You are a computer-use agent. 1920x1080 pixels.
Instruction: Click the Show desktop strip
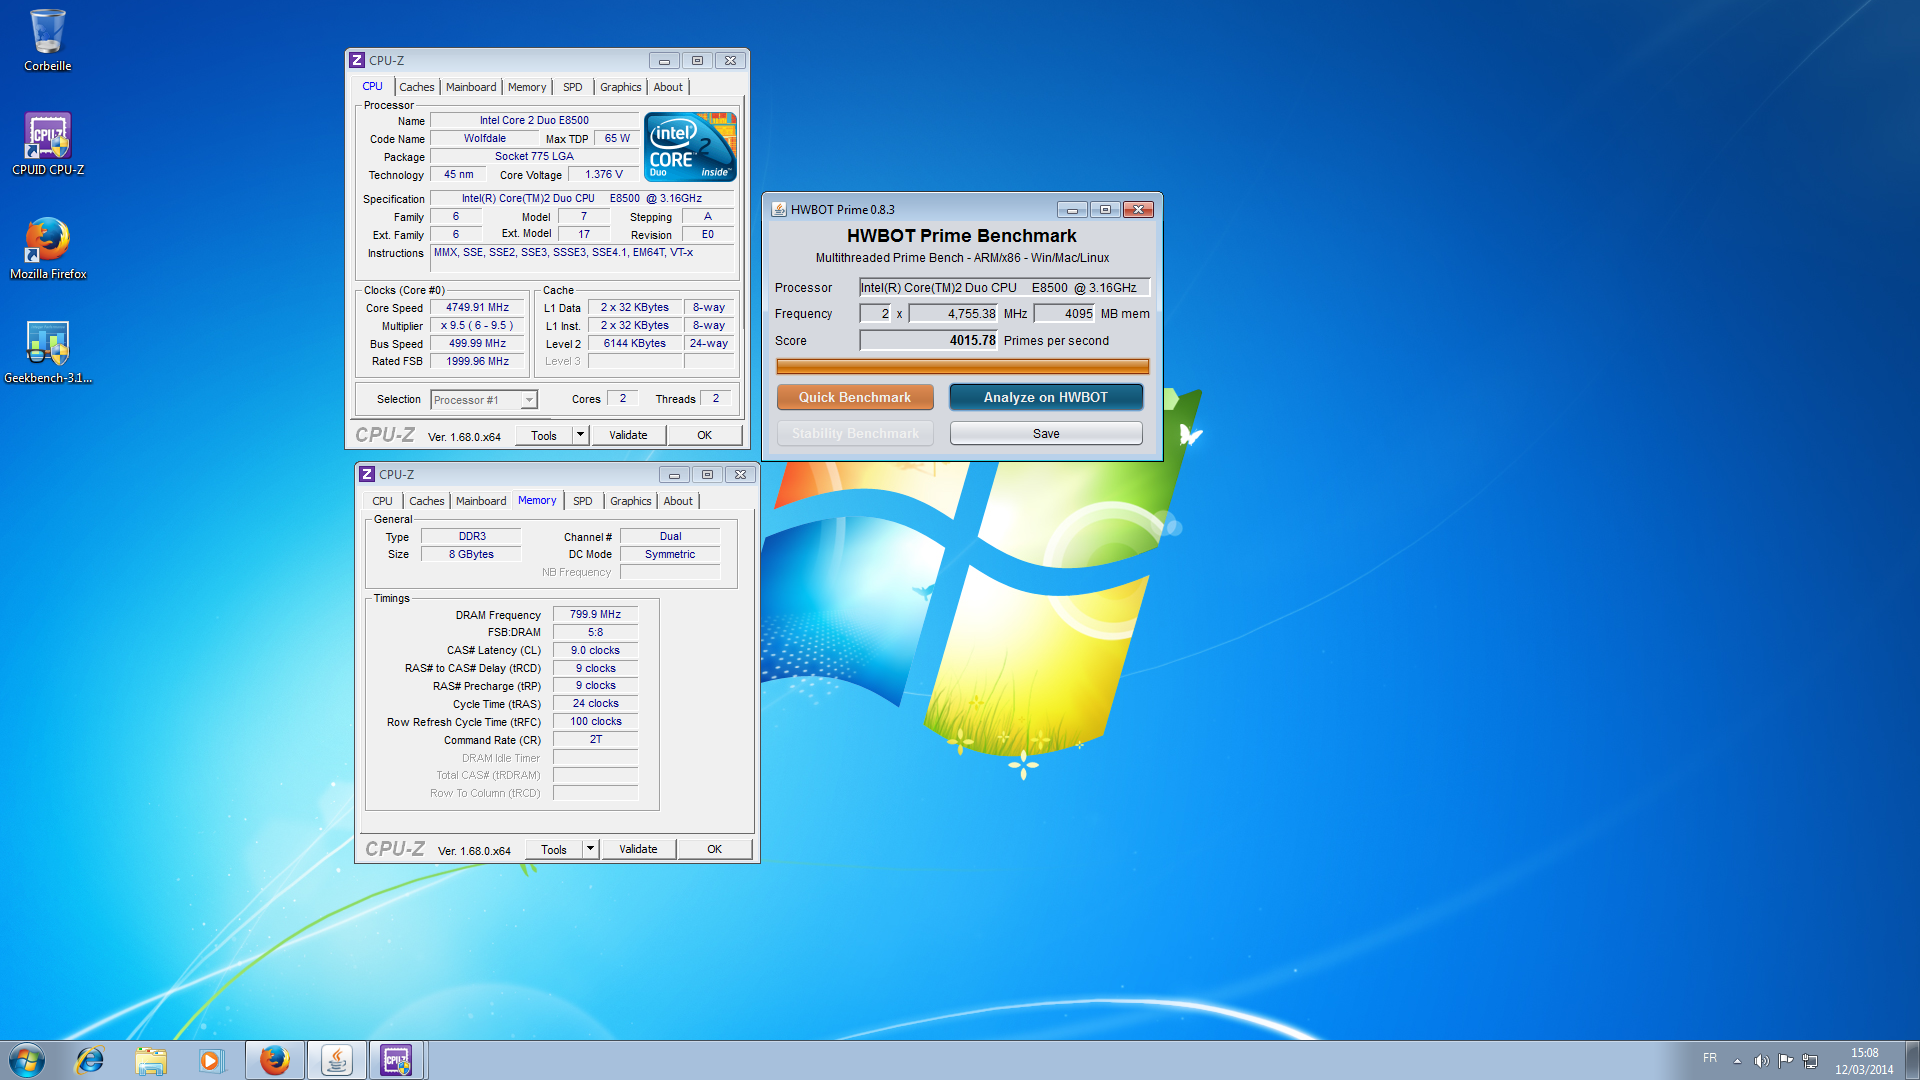(x=1913, y=1060)
